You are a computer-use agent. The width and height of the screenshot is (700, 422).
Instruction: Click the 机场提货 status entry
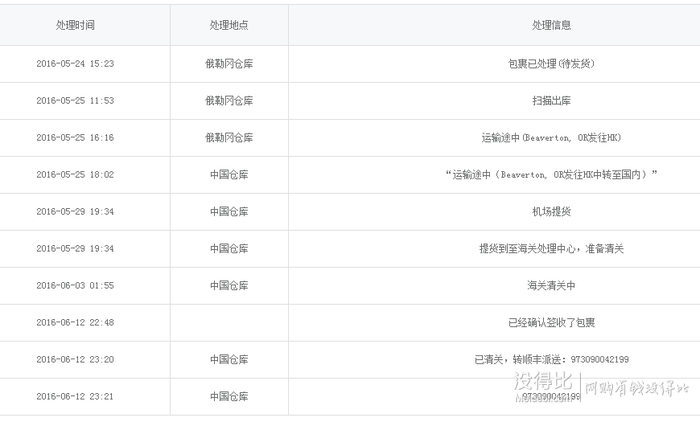(551, 212)
